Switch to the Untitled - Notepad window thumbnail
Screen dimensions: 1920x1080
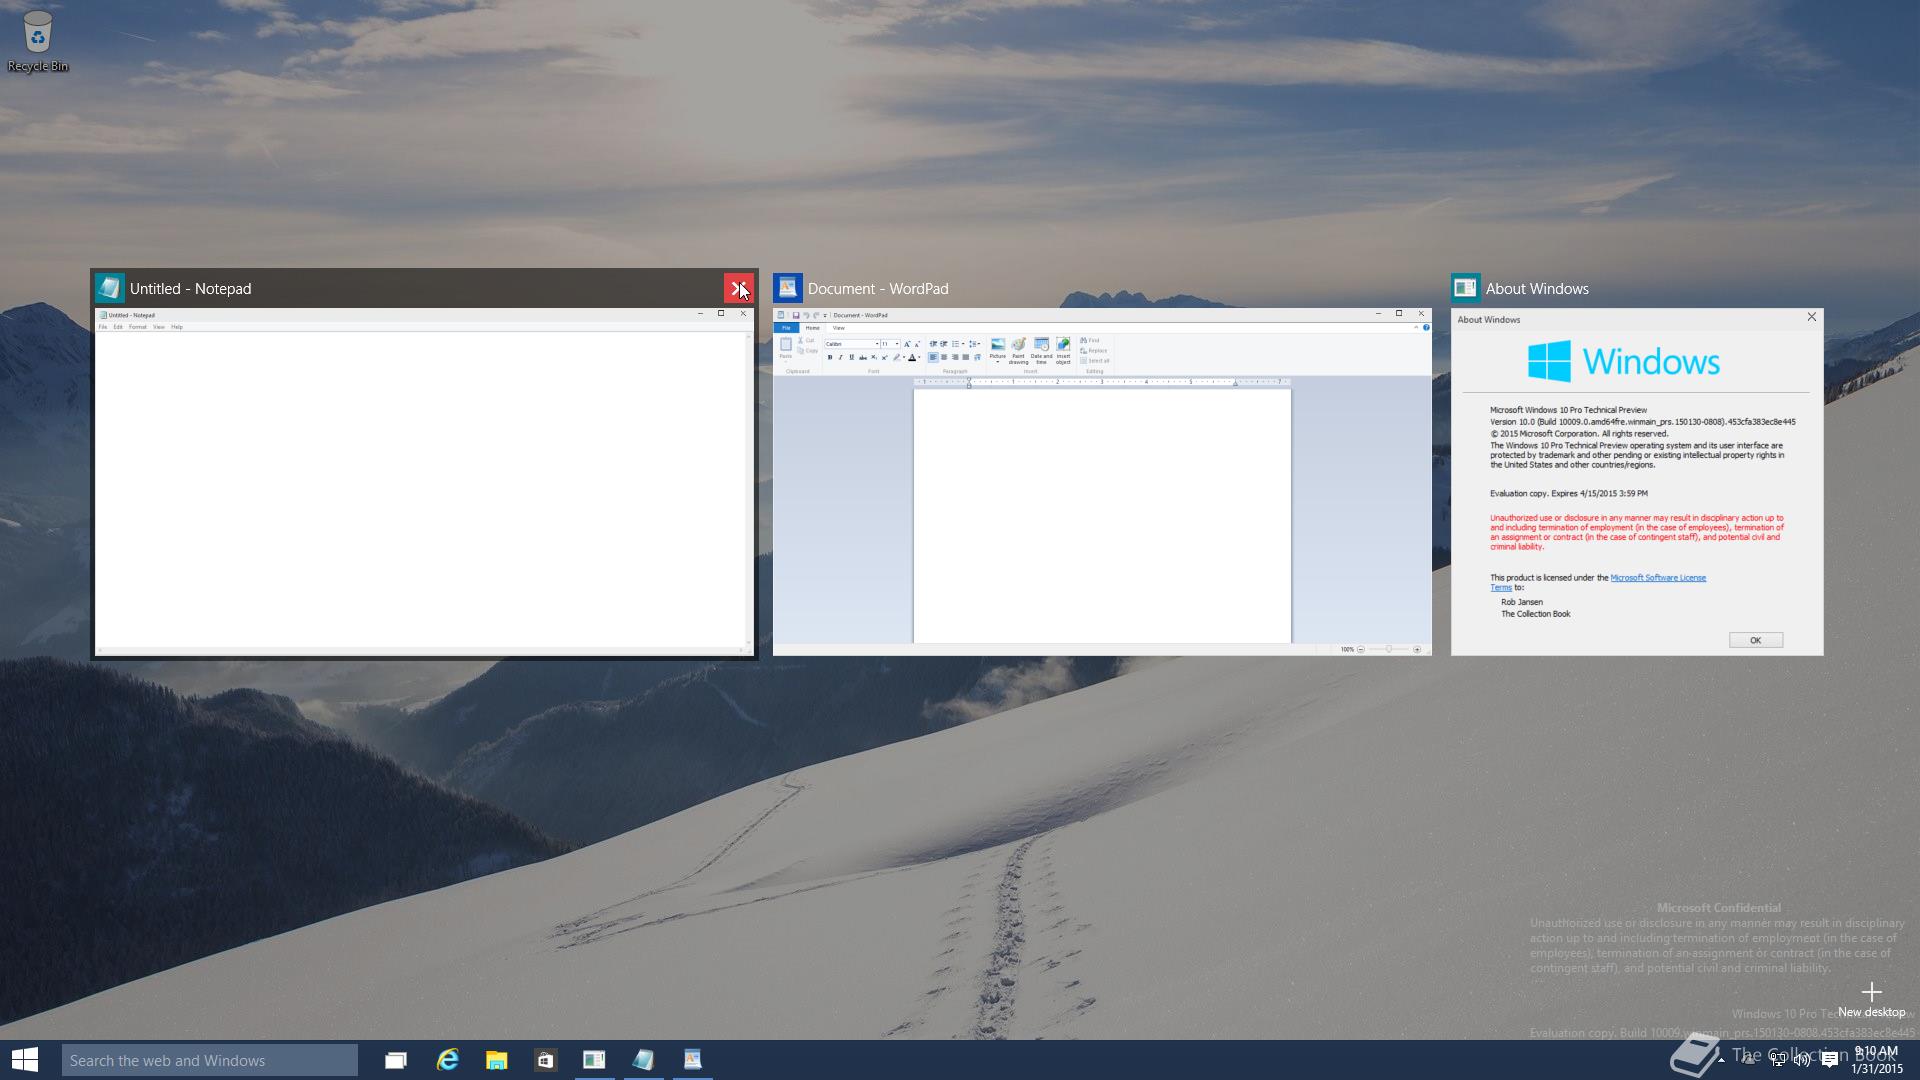point(424,482)
